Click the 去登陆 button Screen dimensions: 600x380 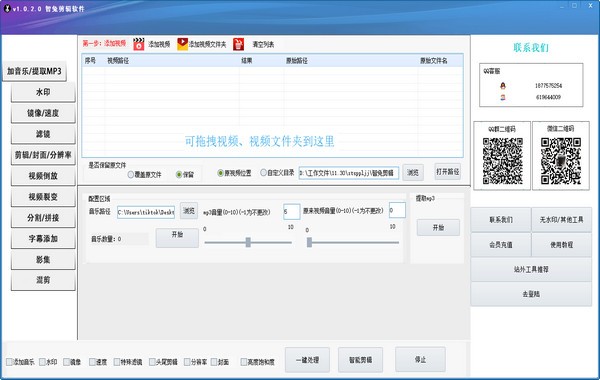[x=531, y=294]
